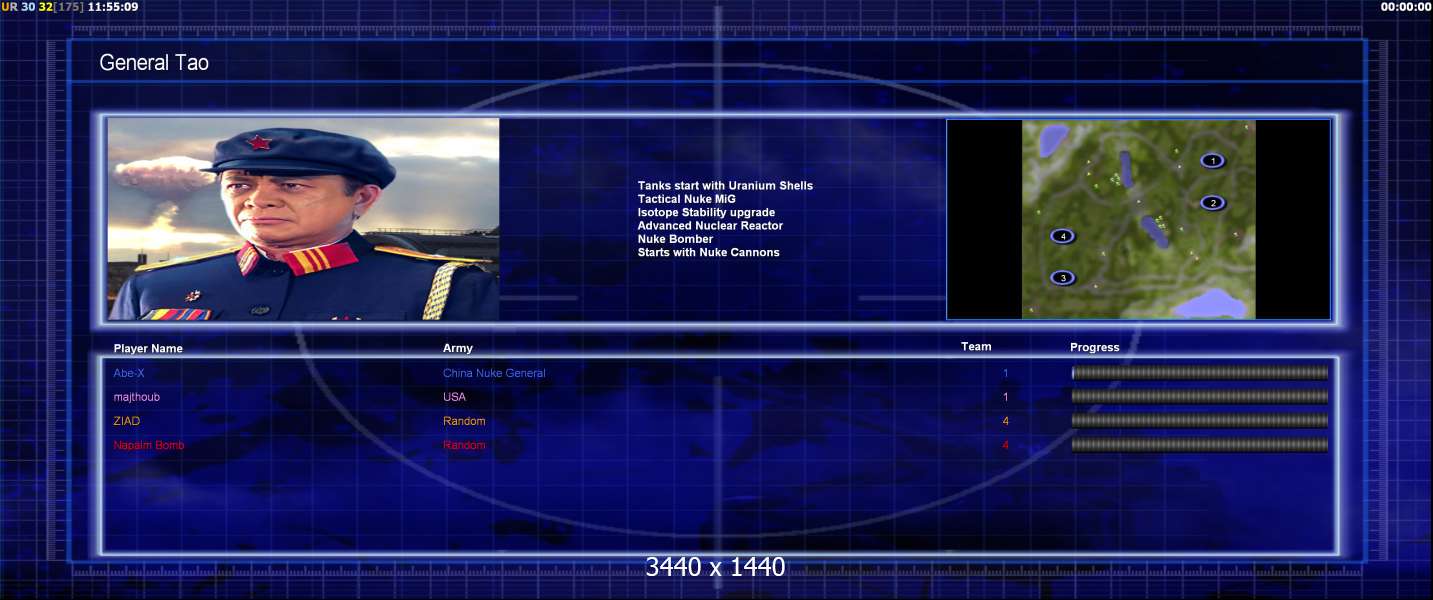Viewport: 1433px width, 600px height.
Task: Click Advanced Nuclear Reactor text
Action: pos(710,226)
